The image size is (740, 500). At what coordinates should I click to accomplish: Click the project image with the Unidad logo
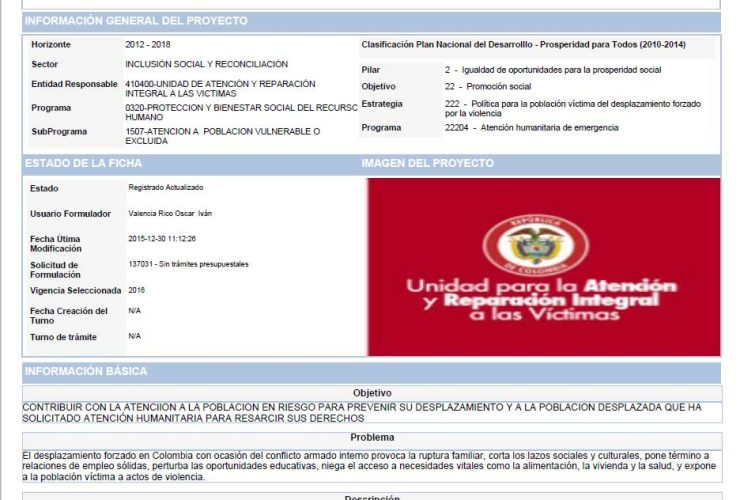coord(544,267)
